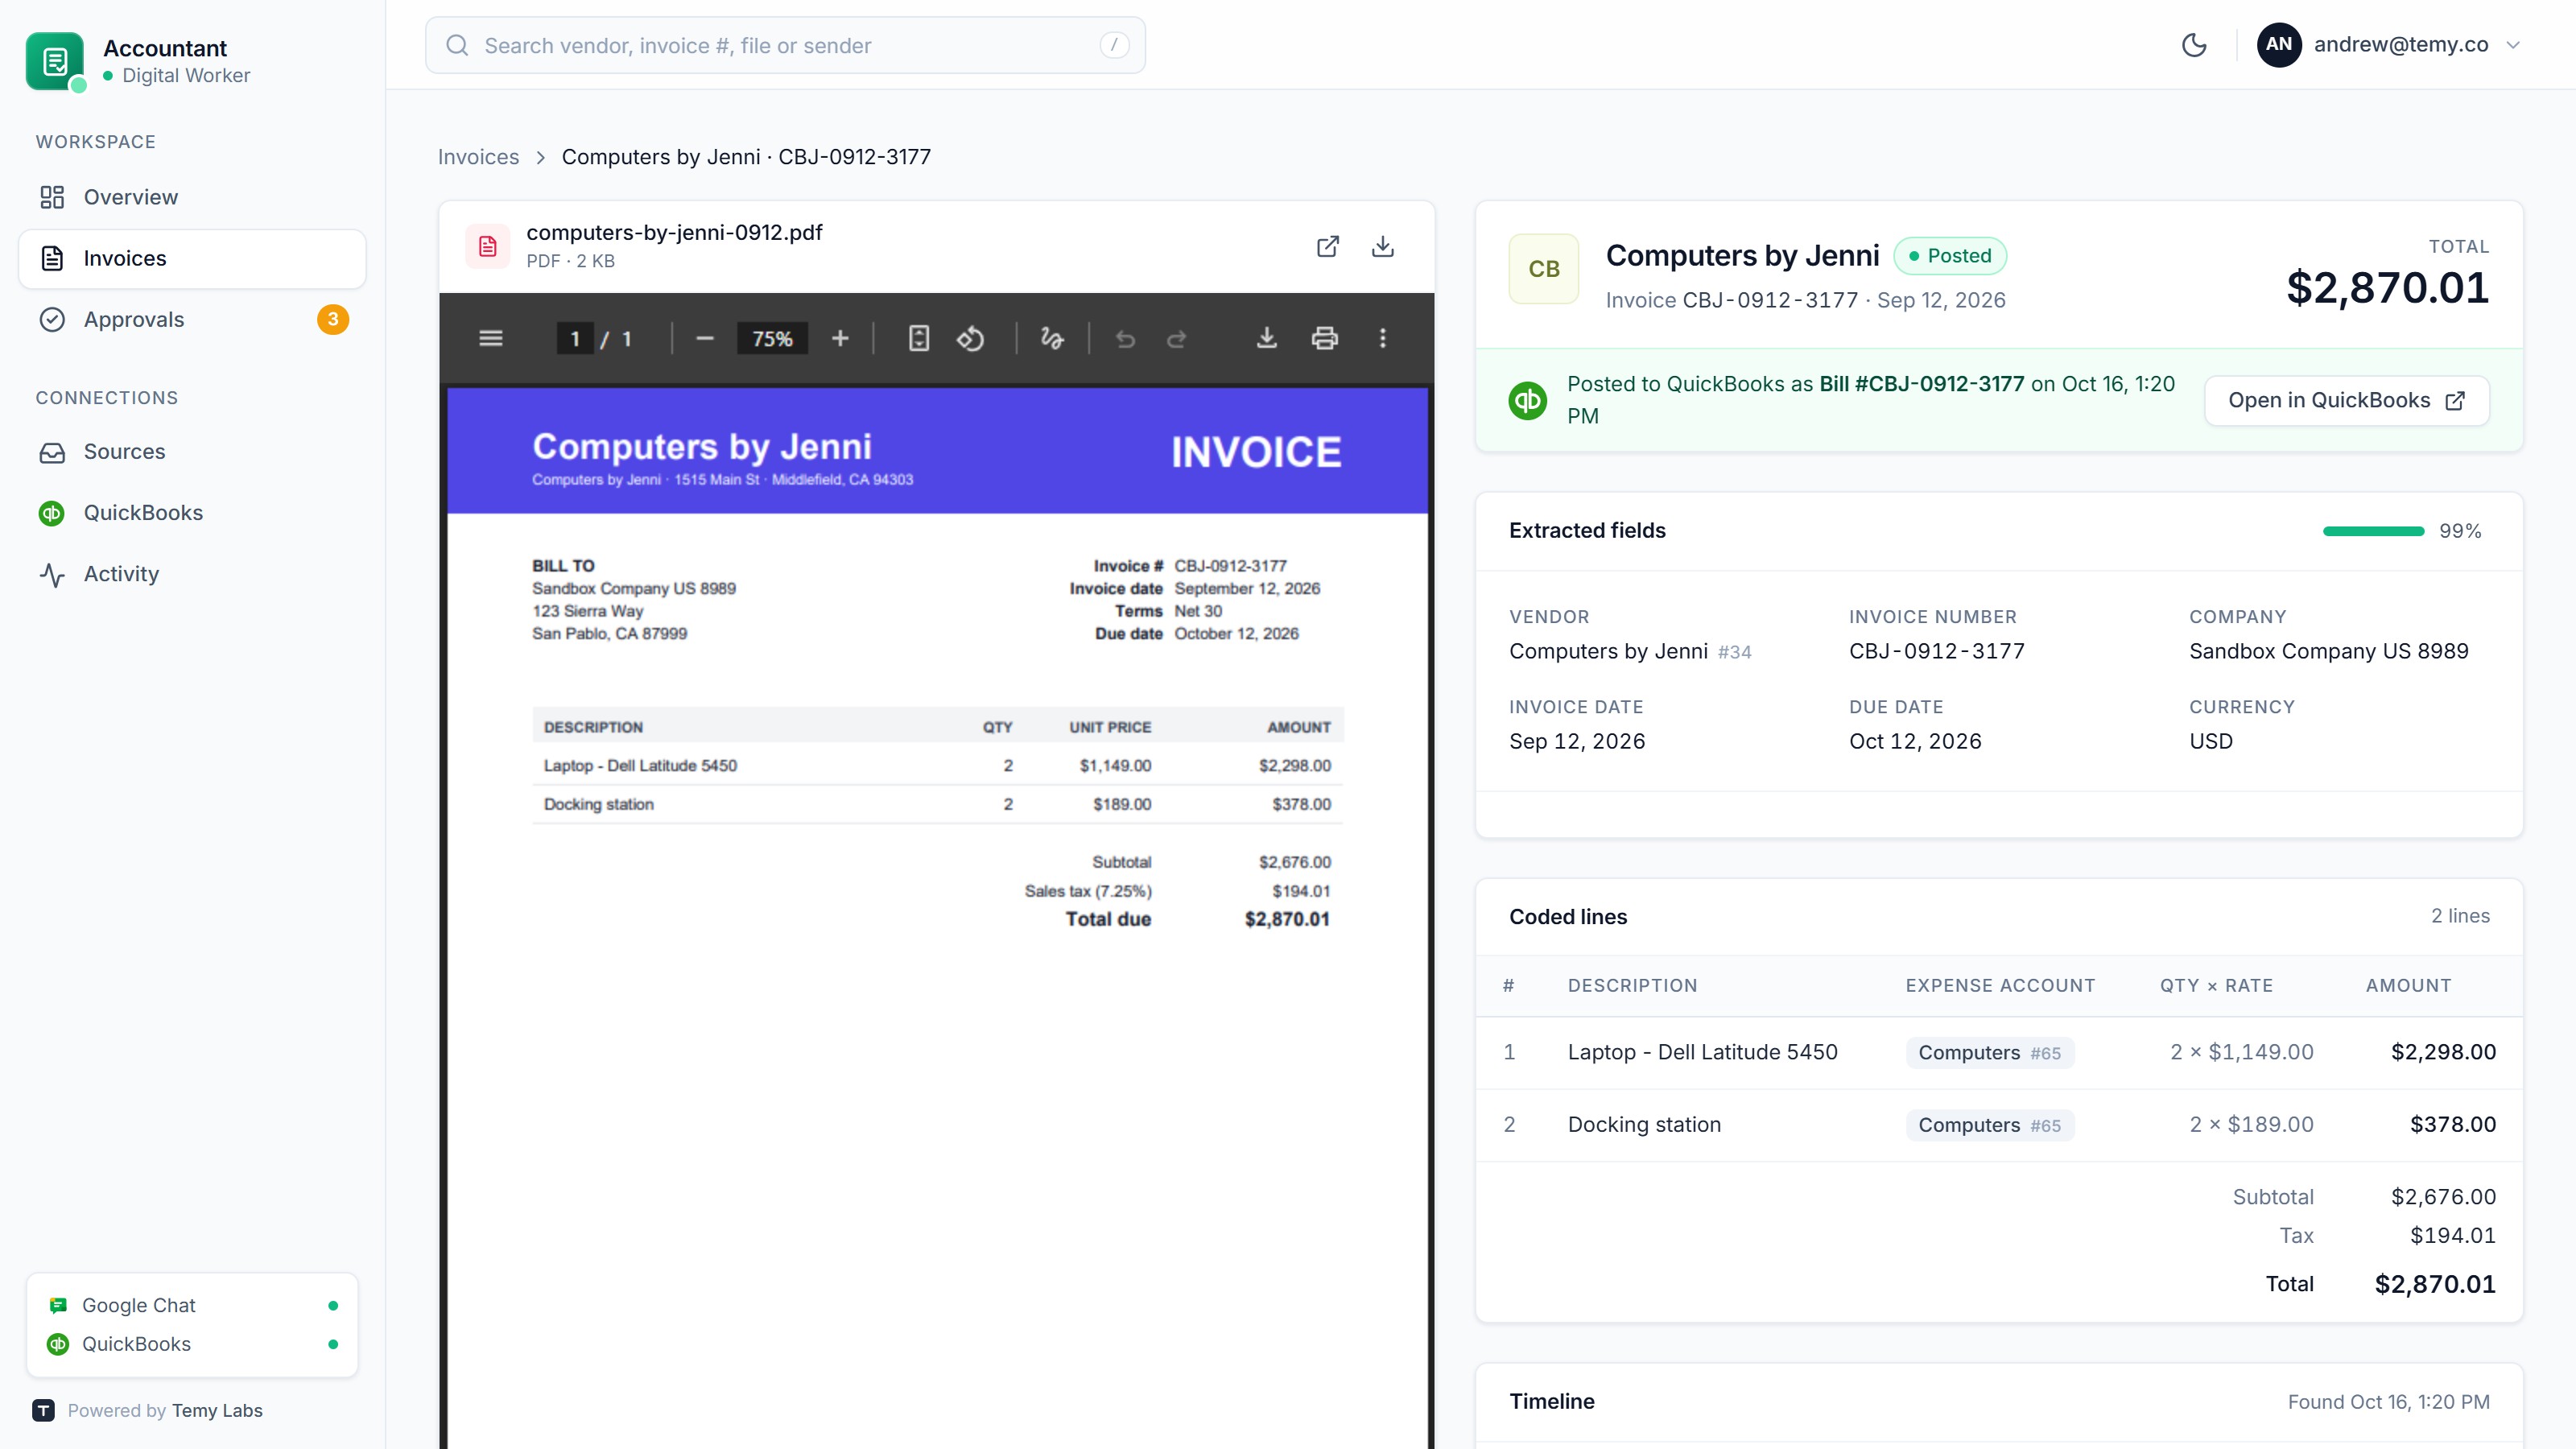Click the CB vendor avatar
Image resolution: width=2576 pixels, height=1449 pixels.
coord(1544,269)
